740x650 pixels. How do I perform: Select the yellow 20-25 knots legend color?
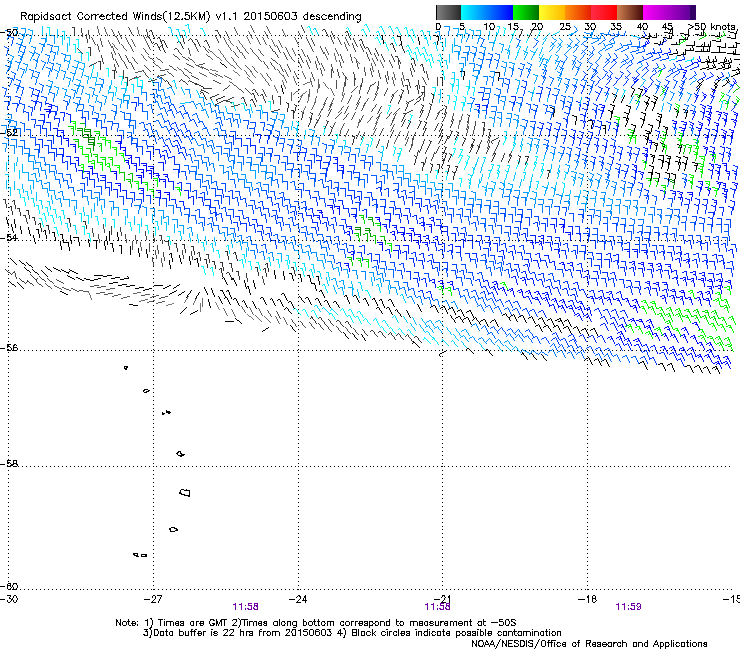pos(552,12)
